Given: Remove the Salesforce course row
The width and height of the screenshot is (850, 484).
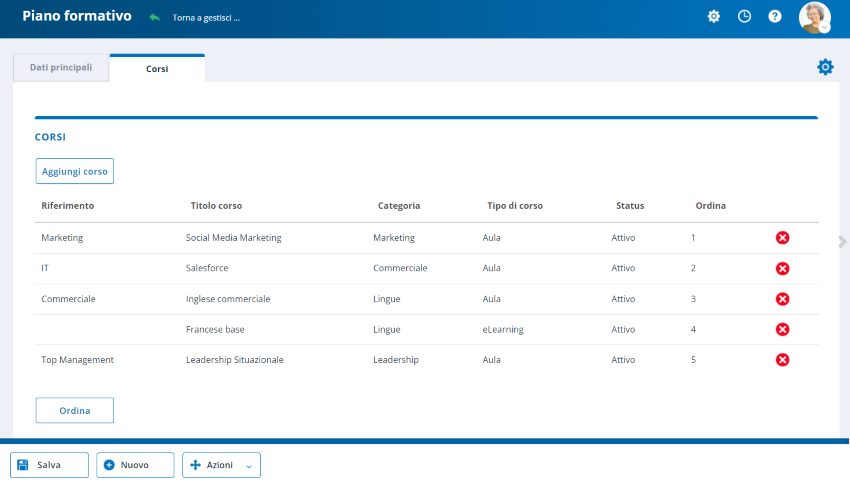Looking at the screenshot, I should click(783, 268).
